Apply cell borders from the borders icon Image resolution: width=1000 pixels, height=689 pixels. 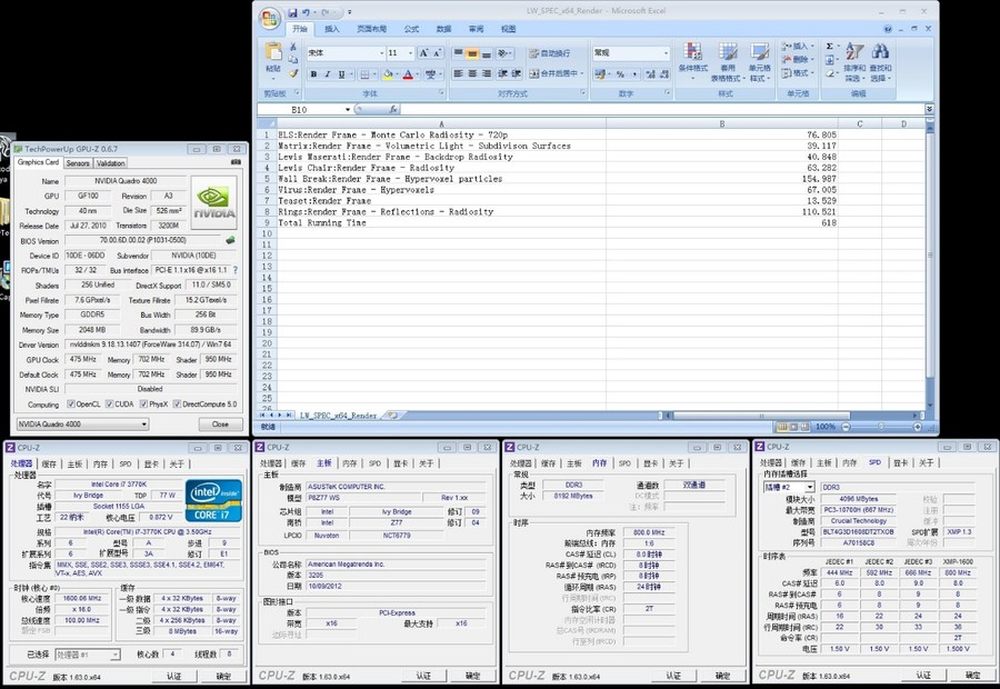[365, 74]
